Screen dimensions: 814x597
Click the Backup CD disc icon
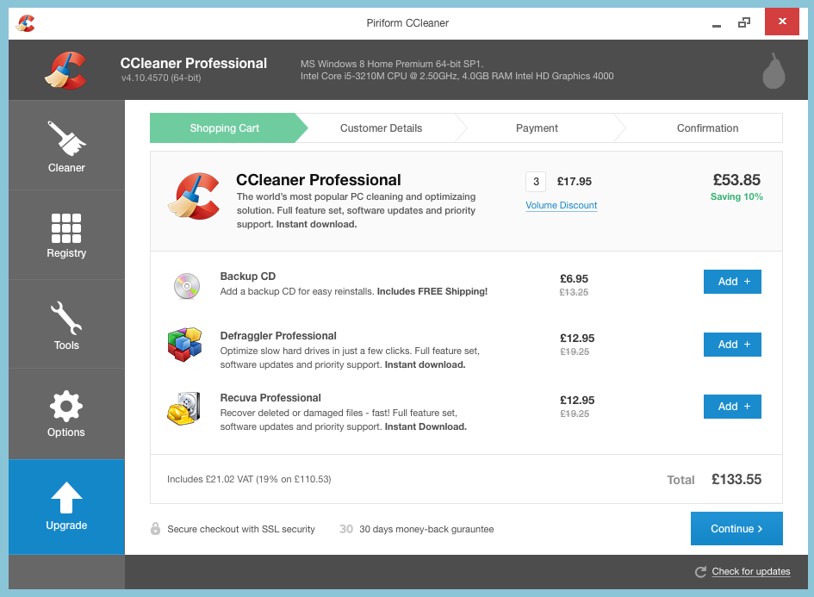[x=187, y=286]
